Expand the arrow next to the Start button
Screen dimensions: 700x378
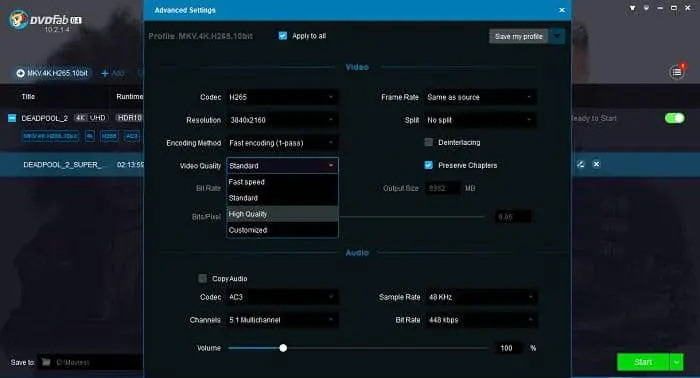(x=676, y=362)
